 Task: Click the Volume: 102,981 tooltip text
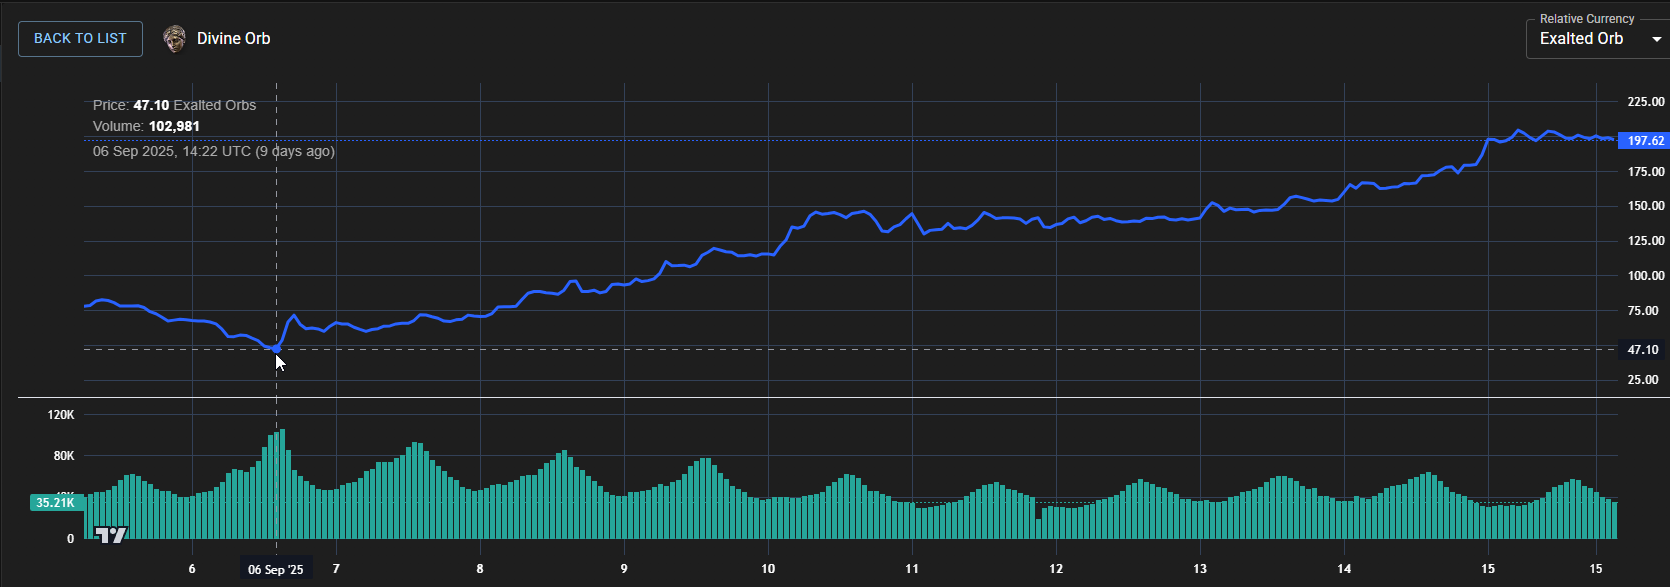click(146, 126)
